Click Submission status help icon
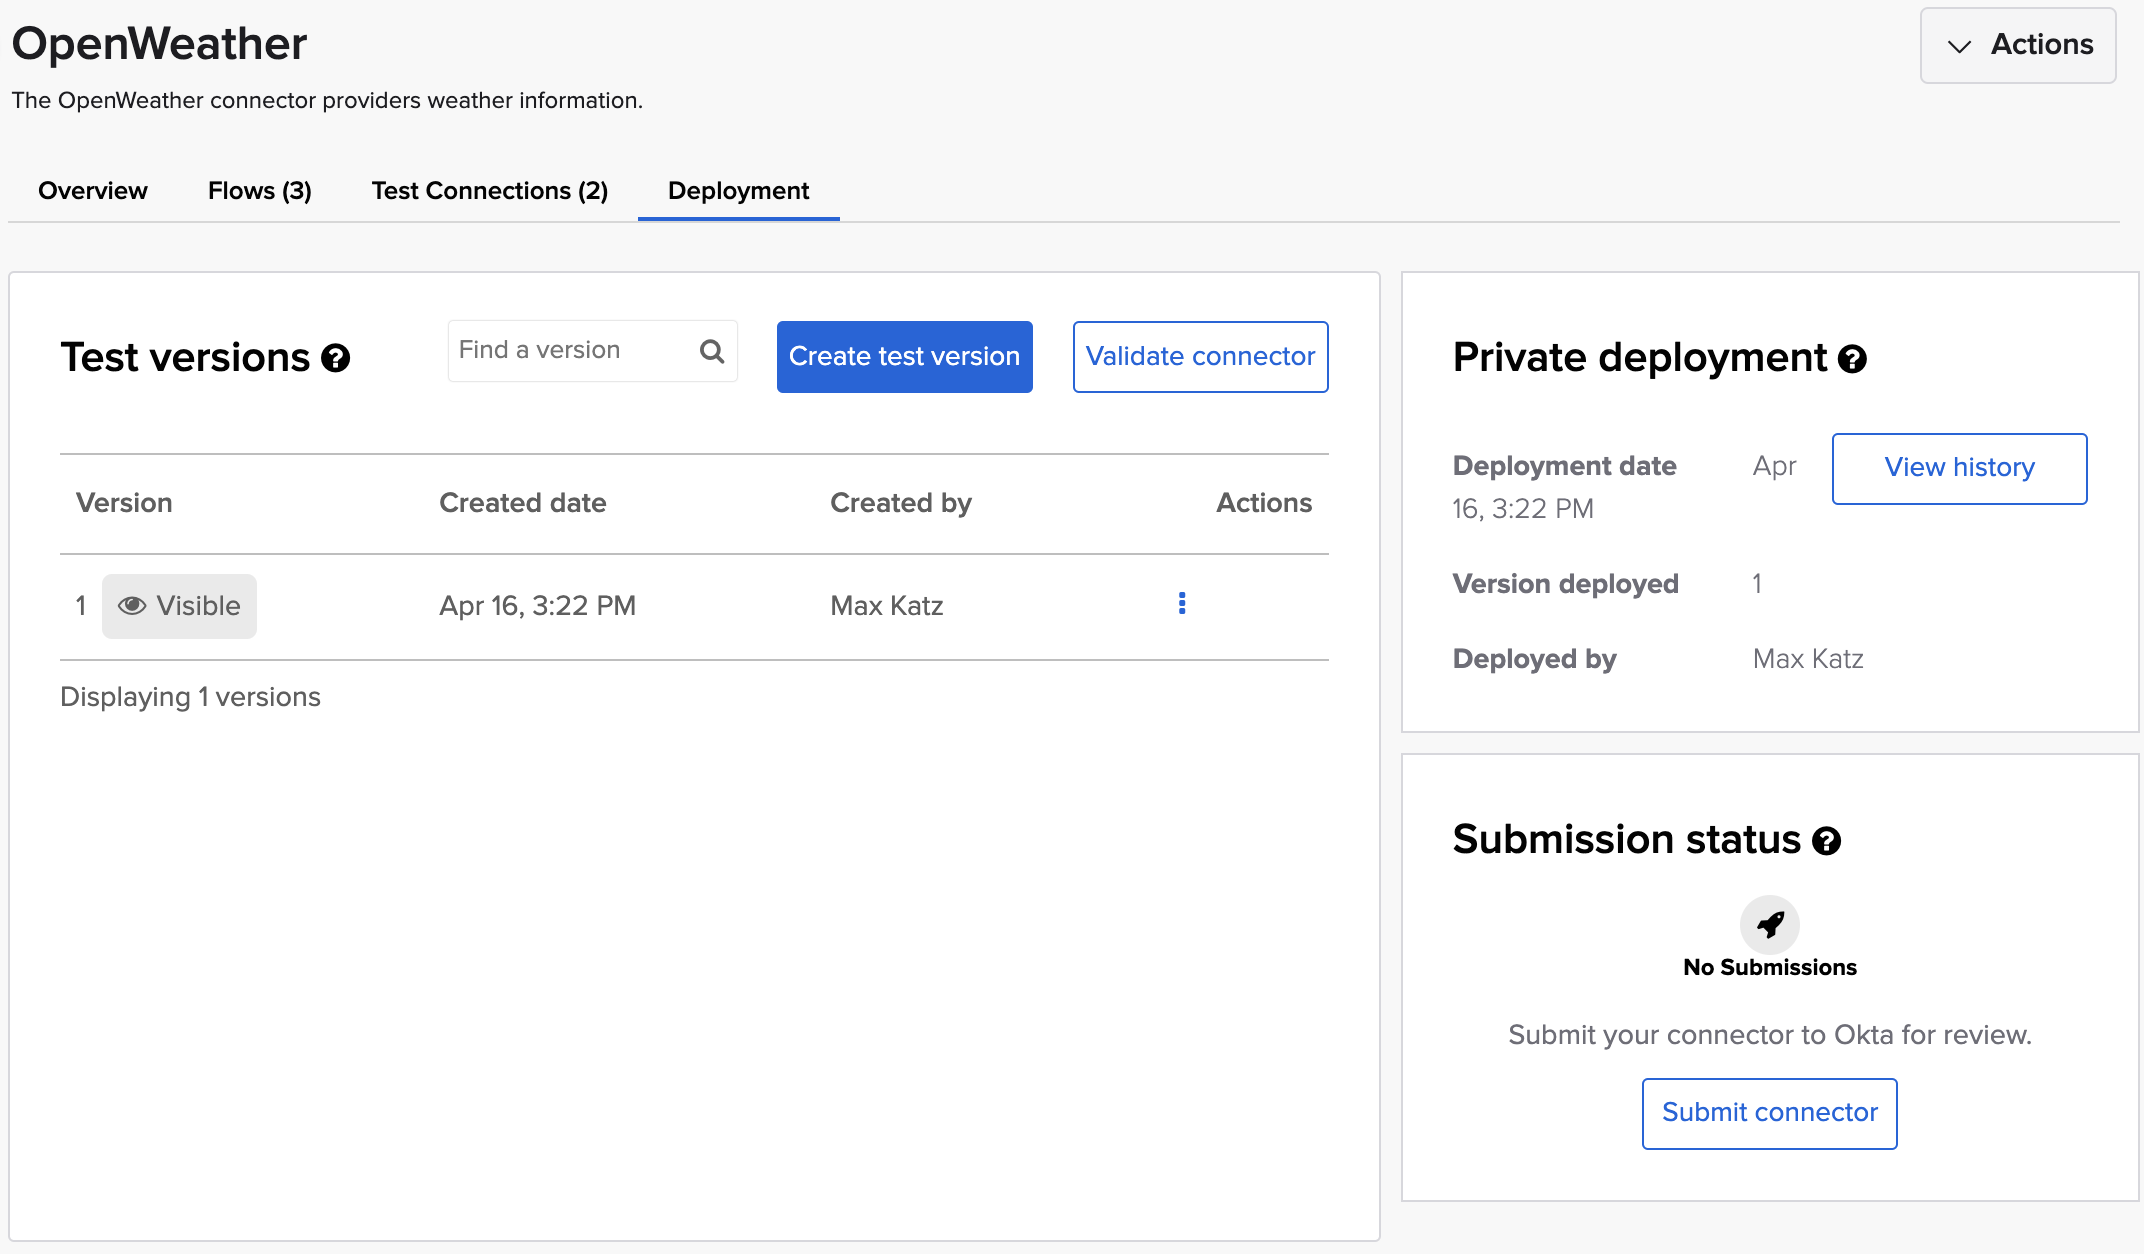The width and height of the screenshot is (2144, 1254). 1826,841
